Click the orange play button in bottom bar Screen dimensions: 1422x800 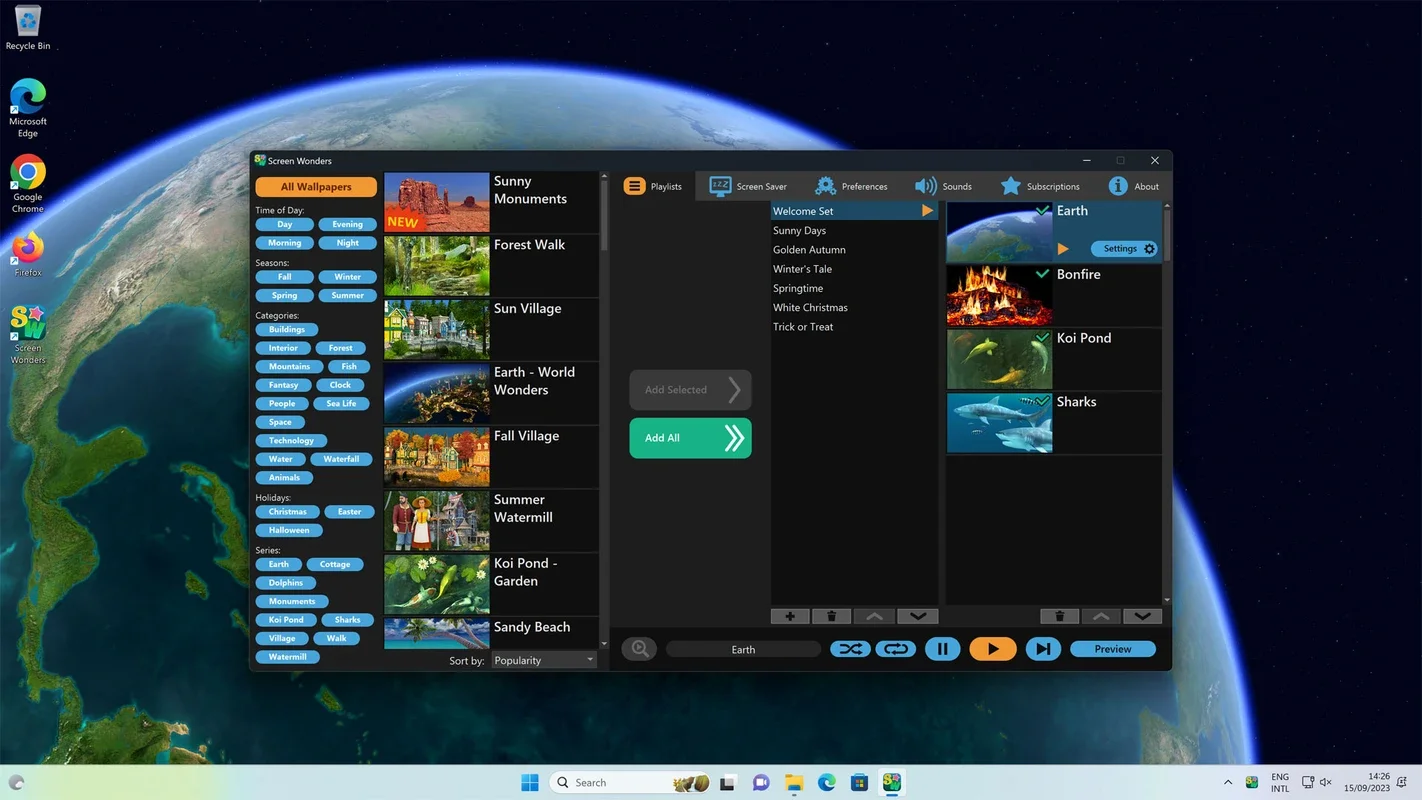(992, 649)
